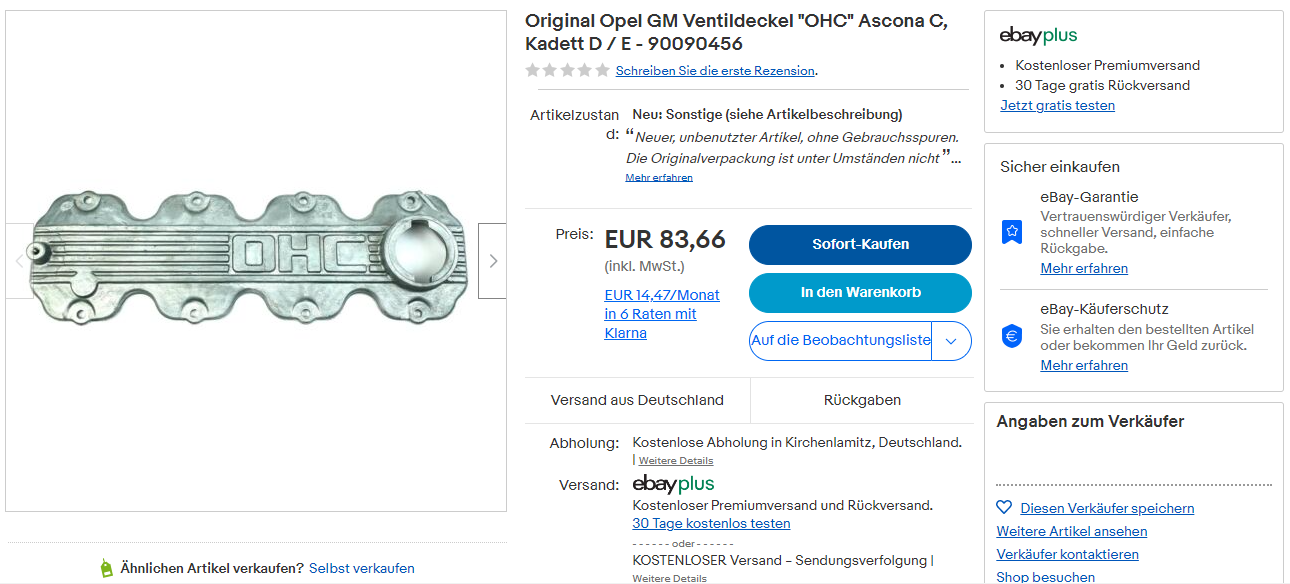Screen dimensions: 1290x584
Task: Expand the Beobachtungsliste dropdown arrow
Action: (x=951, y=341)
